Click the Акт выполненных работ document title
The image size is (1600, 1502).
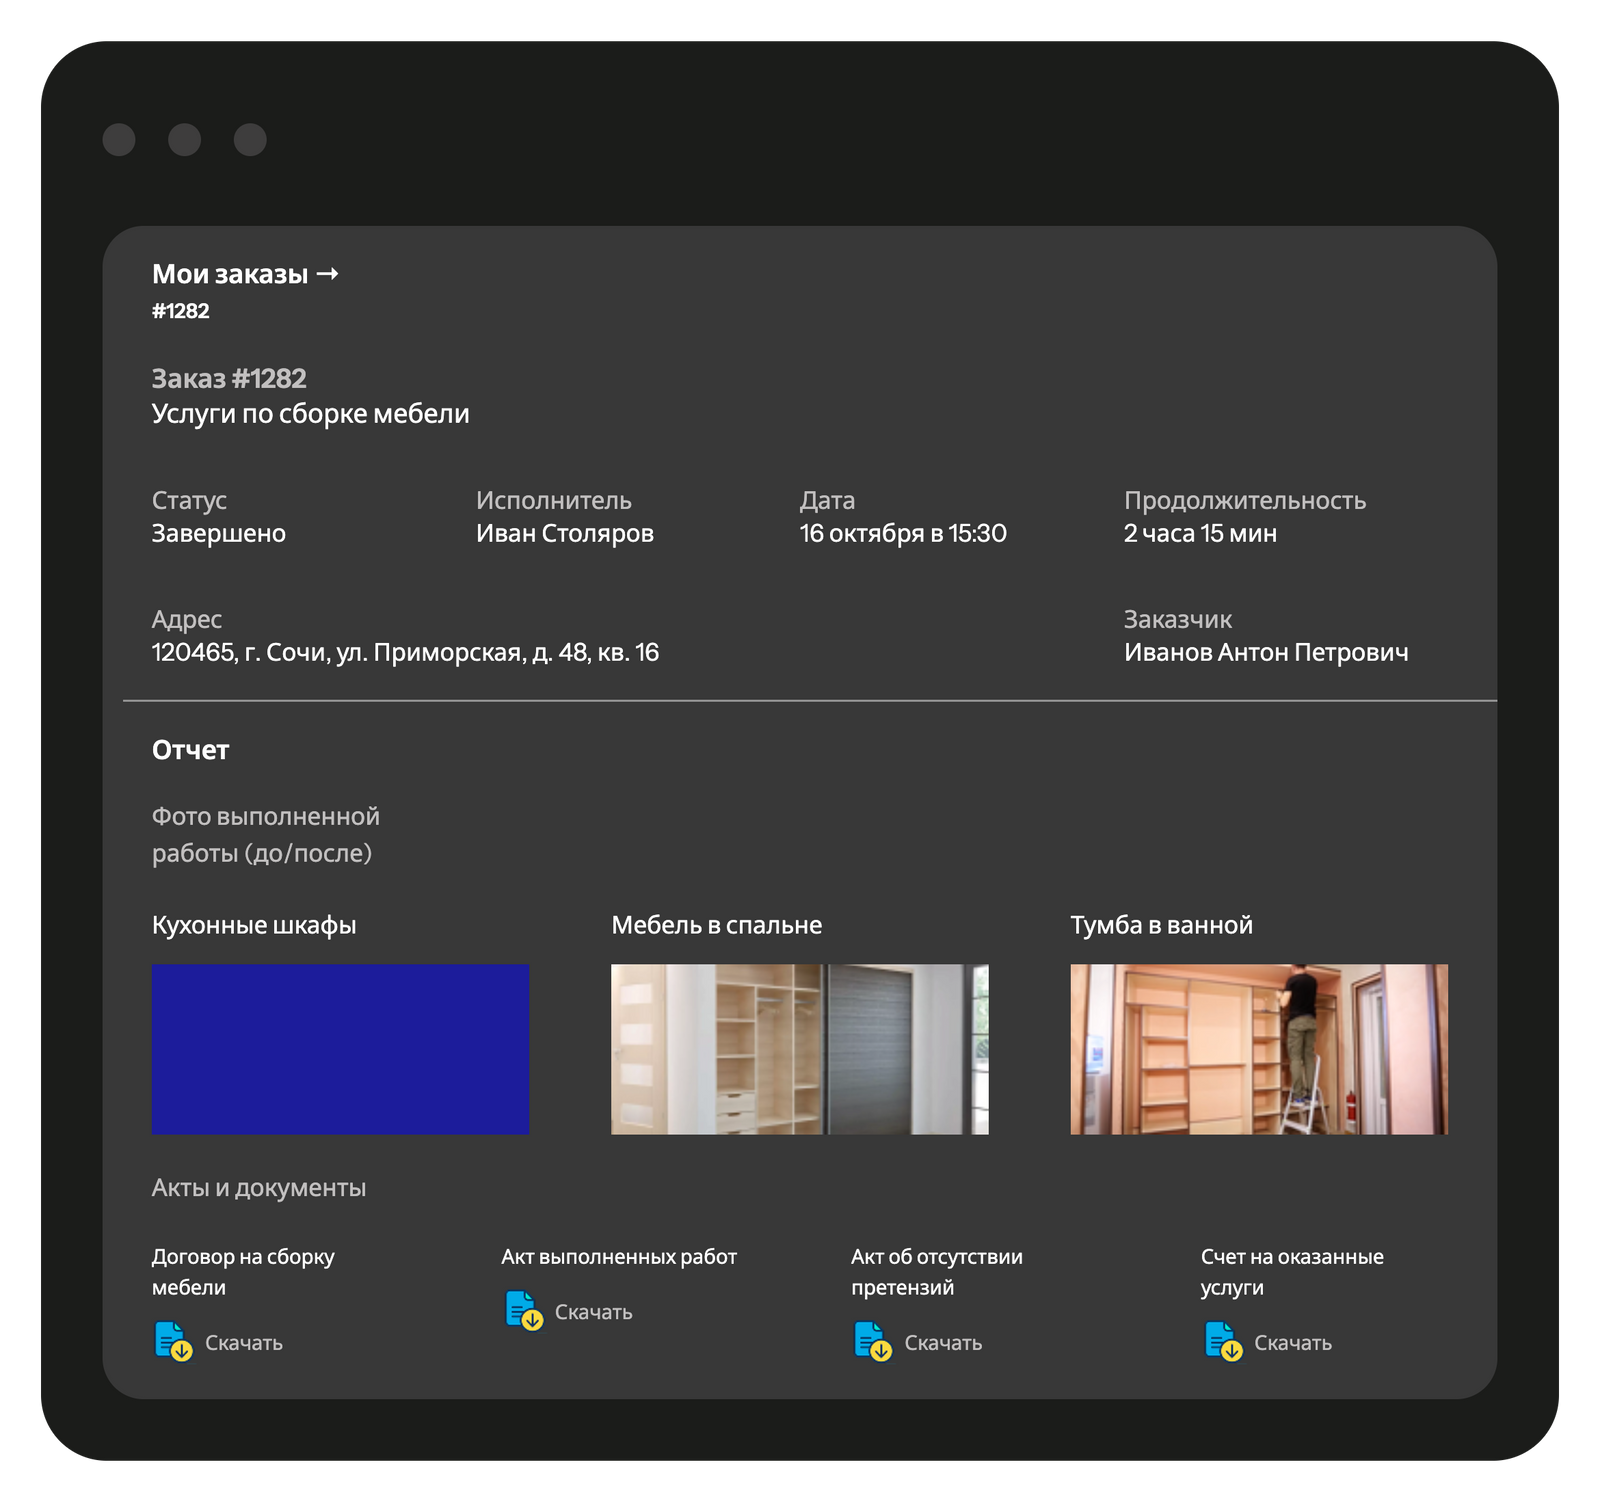(619, 1257)
